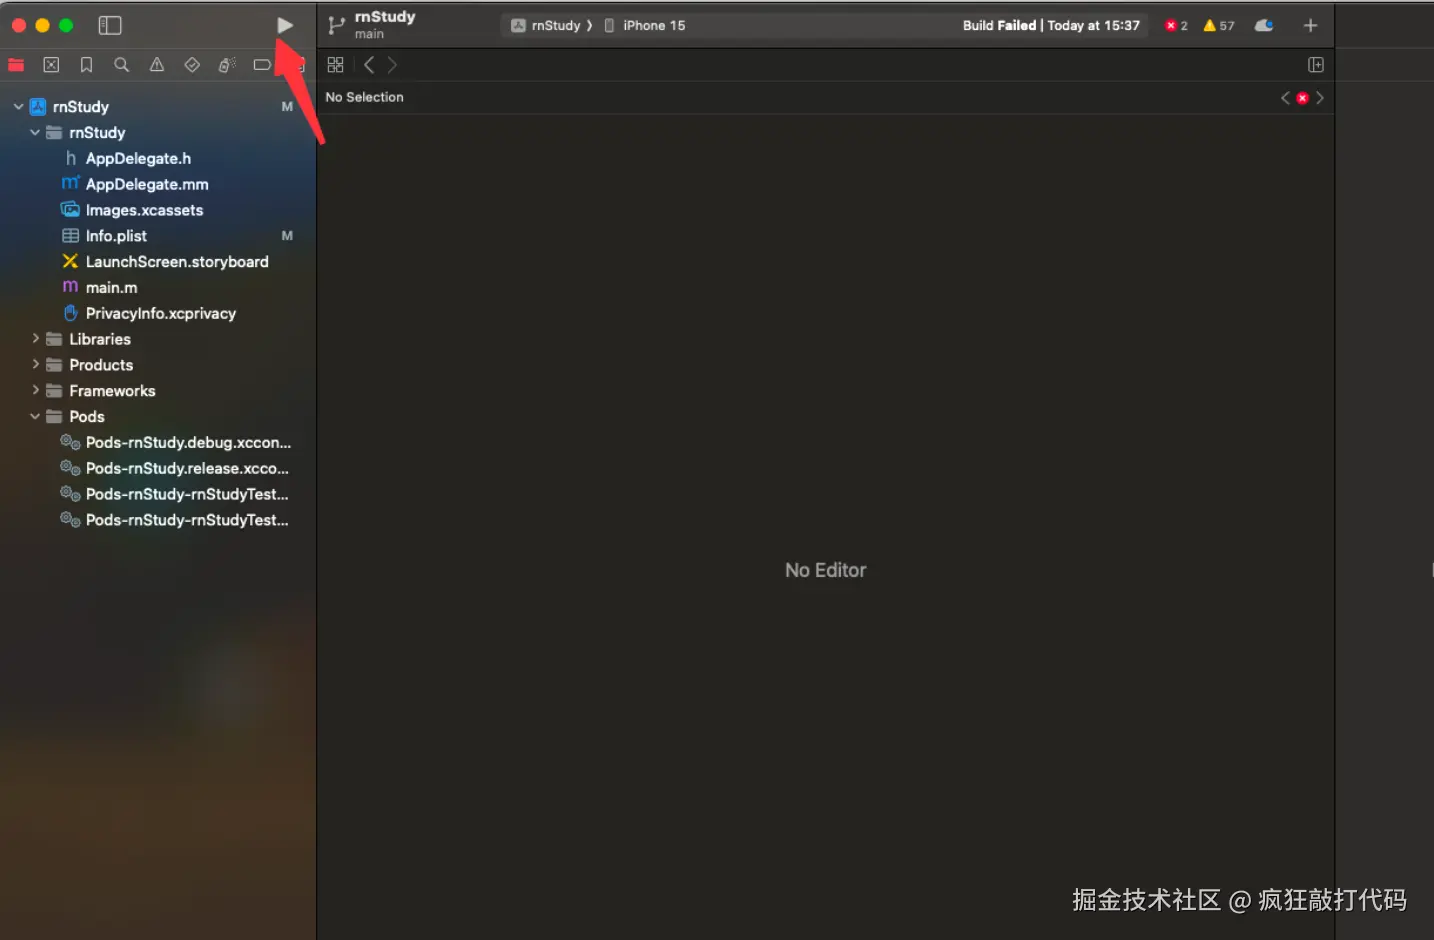Select the rnStudy scheme in toolbar
This screenshot has width=1434, height=940.
tap(546, 26)
